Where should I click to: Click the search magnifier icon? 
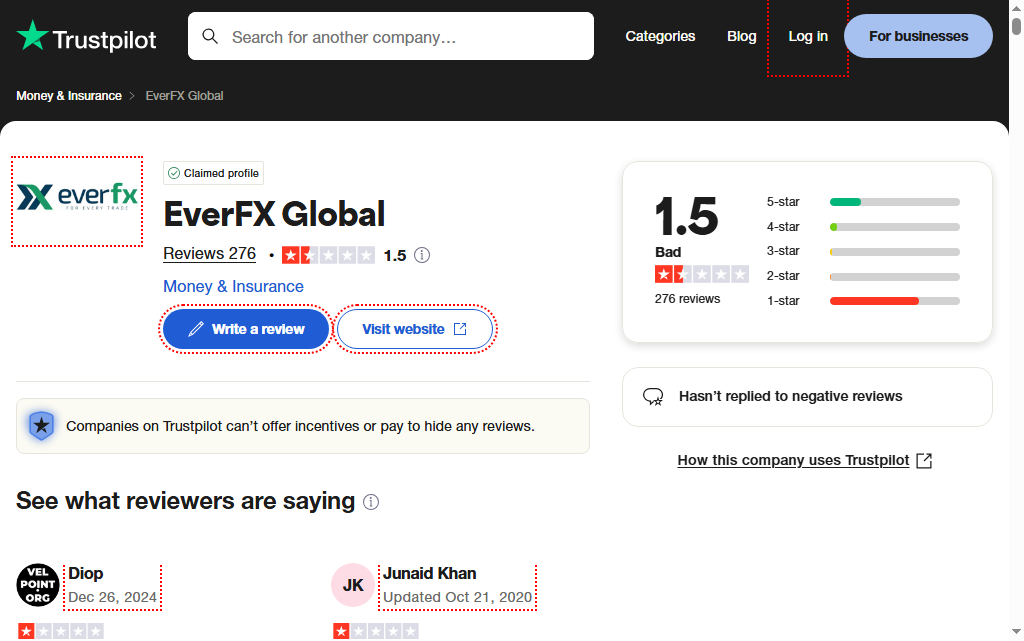210,36
